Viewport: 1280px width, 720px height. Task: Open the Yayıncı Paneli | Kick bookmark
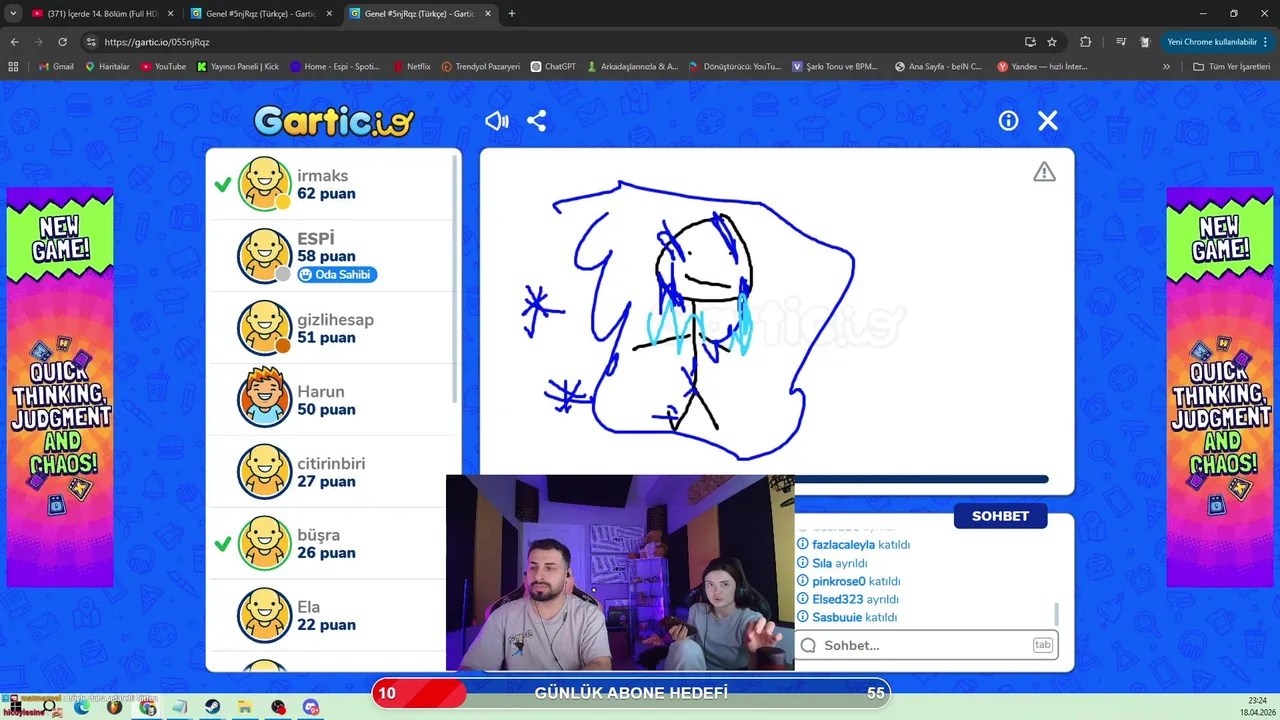[x=238, y=66]
